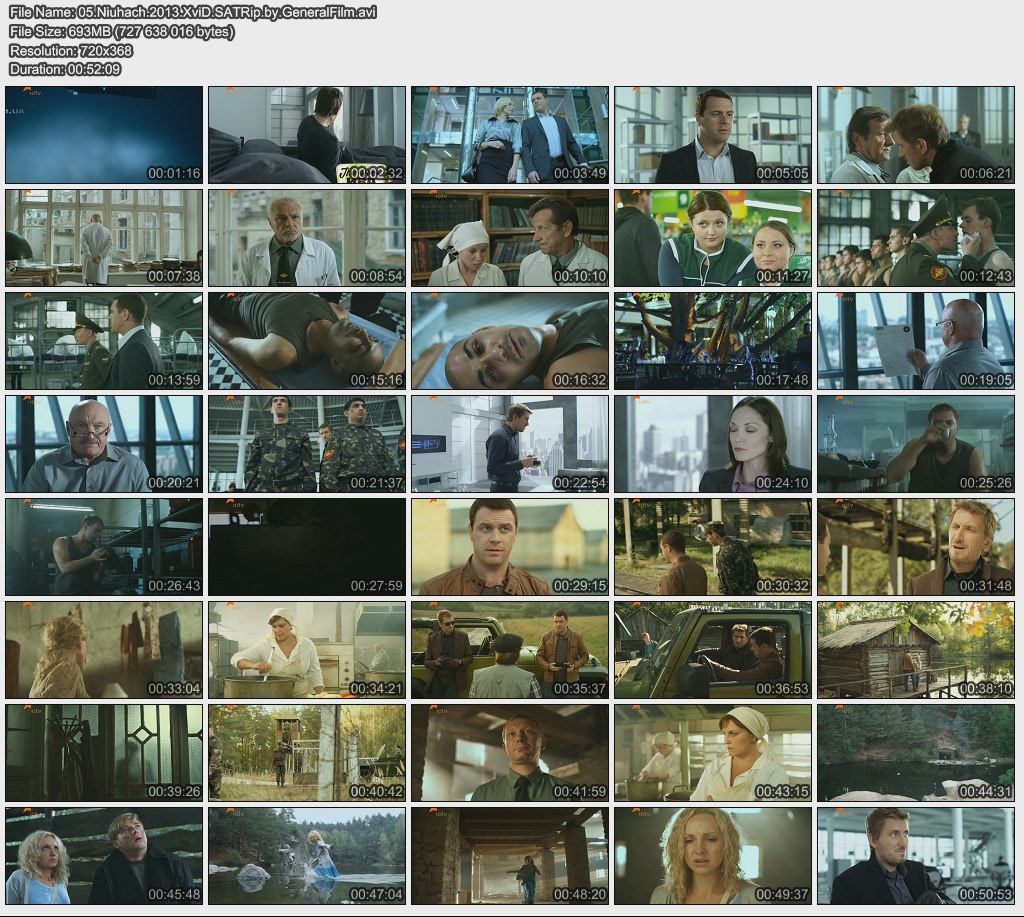Image resolution: width=1024 pixels, height=917 pixels.
Task: Open the 00:24:10 thumbnail of dark-haired woman
Action: pos(712,444)
